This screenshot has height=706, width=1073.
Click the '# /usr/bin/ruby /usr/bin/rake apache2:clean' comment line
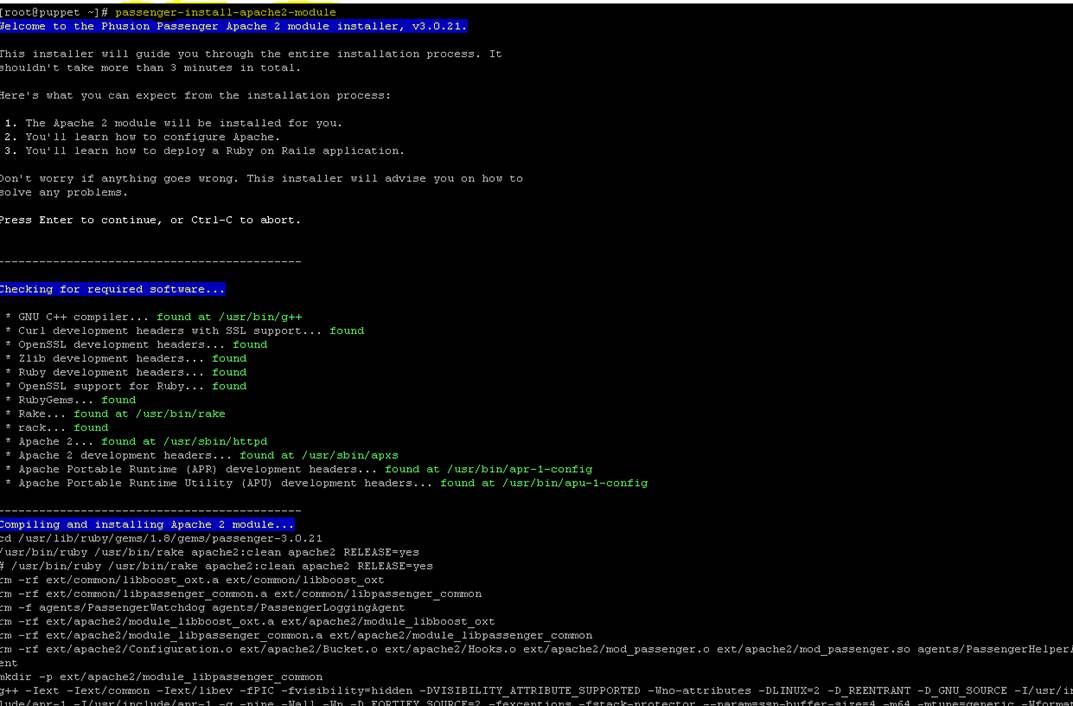(216, 566)
